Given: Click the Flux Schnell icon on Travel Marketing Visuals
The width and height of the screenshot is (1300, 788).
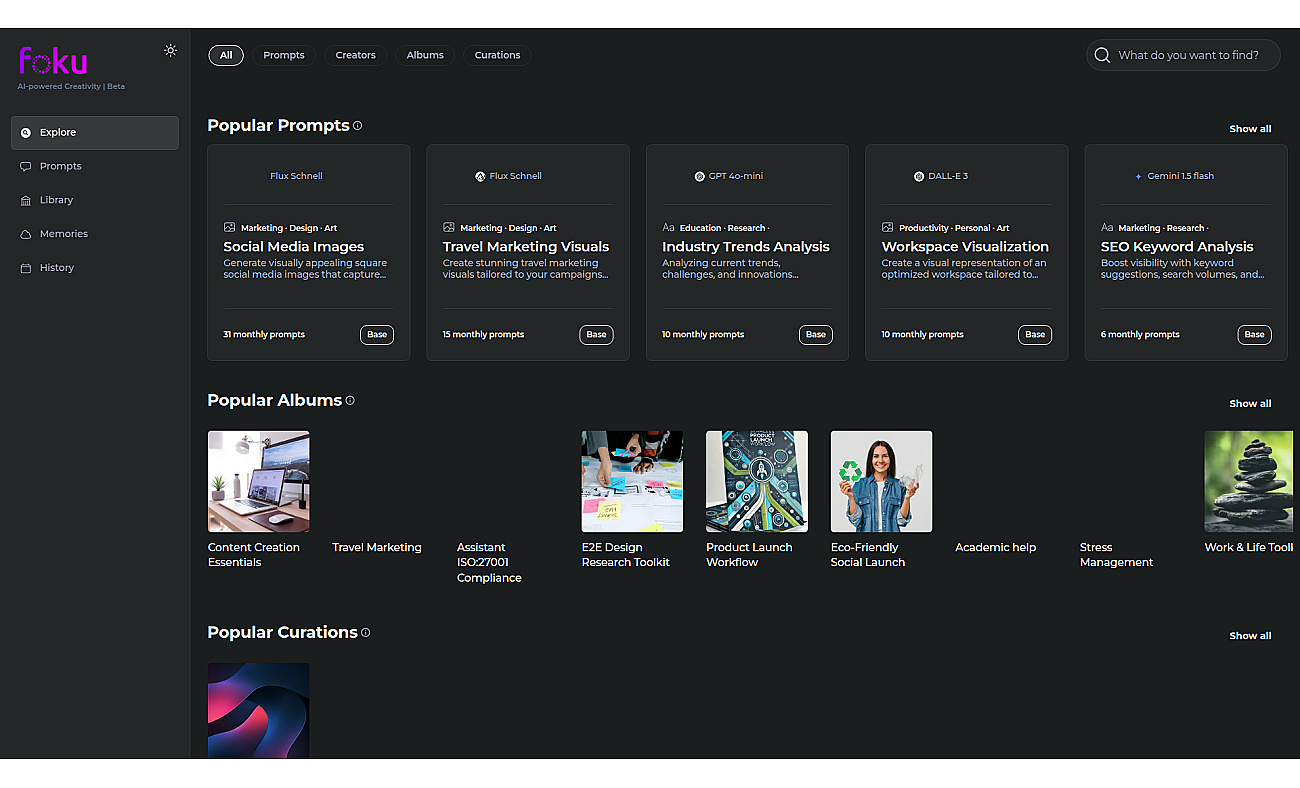Looking at the screenshot, I should pos(480,176).
